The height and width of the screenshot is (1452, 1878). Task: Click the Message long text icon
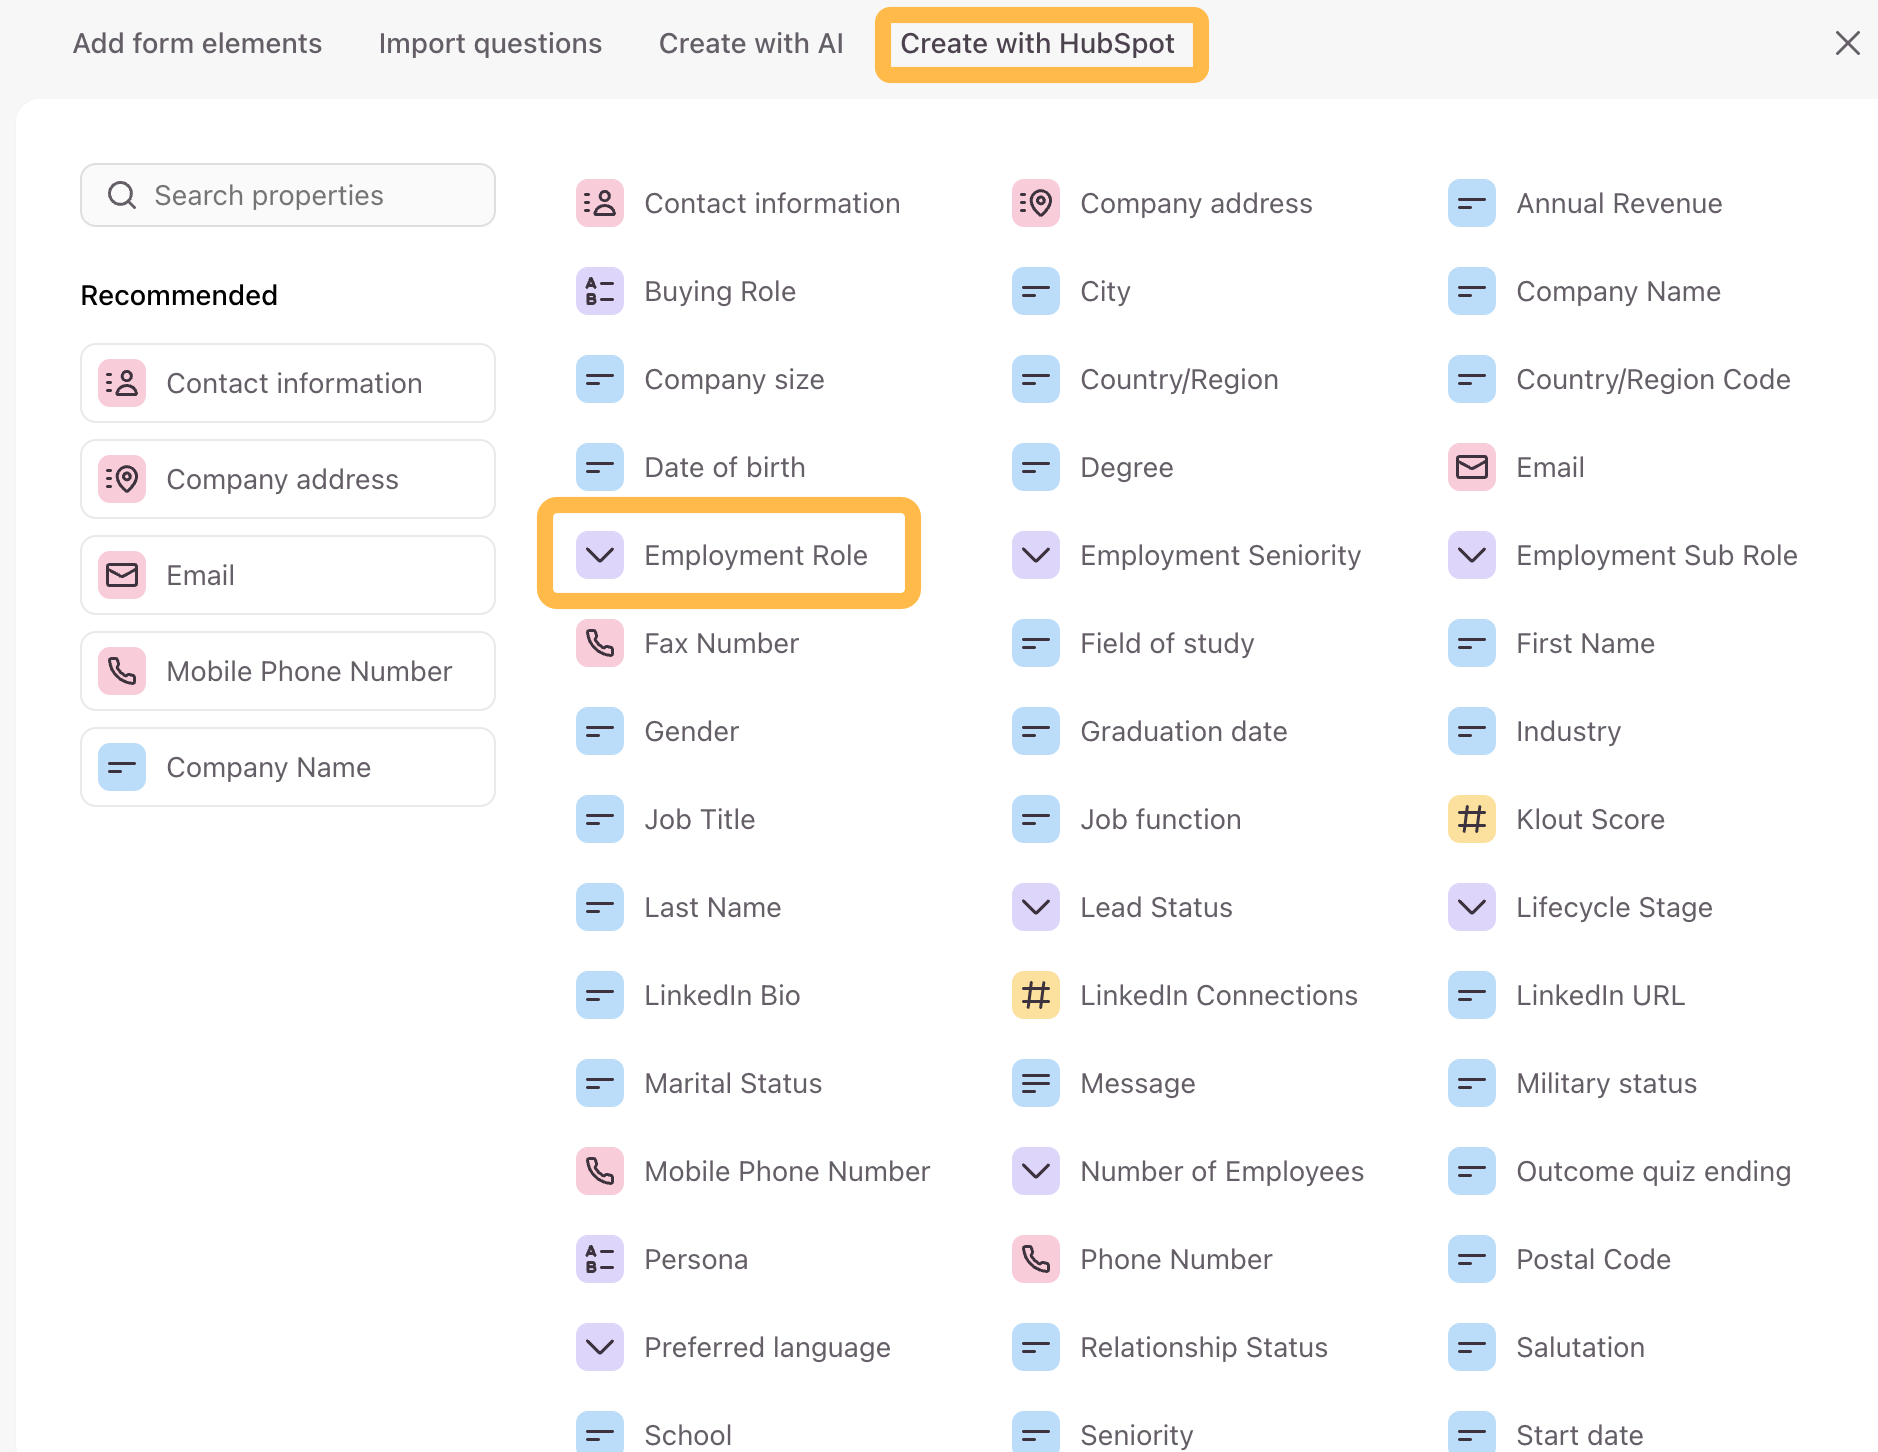click(x=1036, y=1084)
